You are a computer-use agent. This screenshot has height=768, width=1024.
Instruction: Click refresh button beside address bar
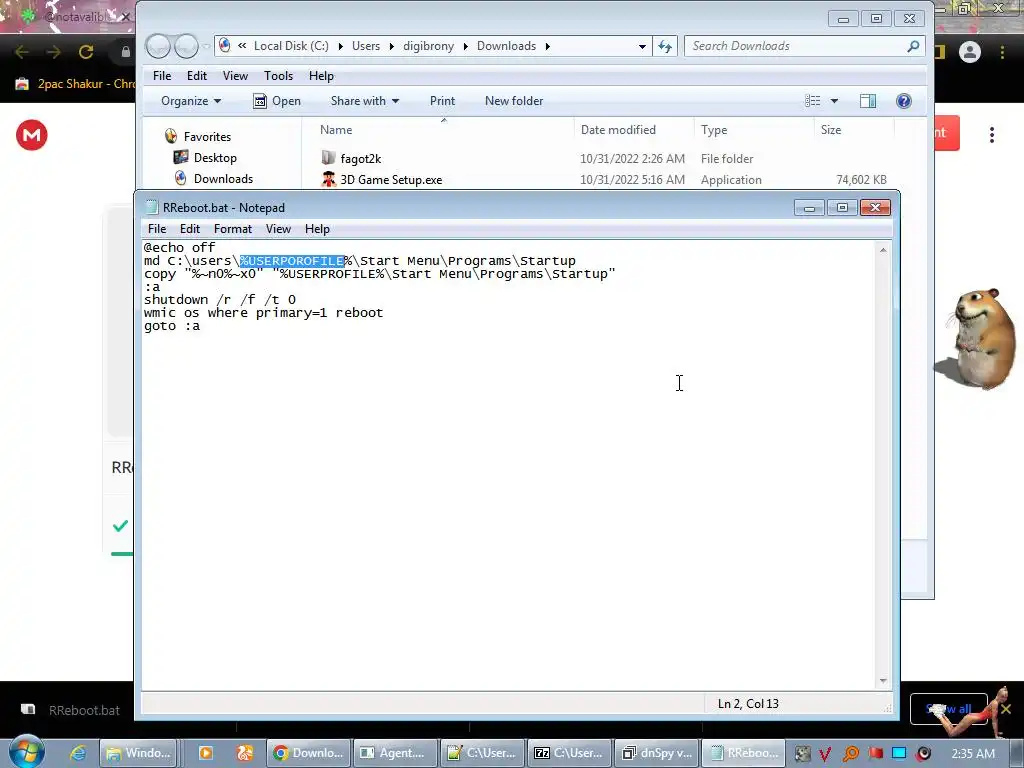pyautogui.click(x=665, y=46)
